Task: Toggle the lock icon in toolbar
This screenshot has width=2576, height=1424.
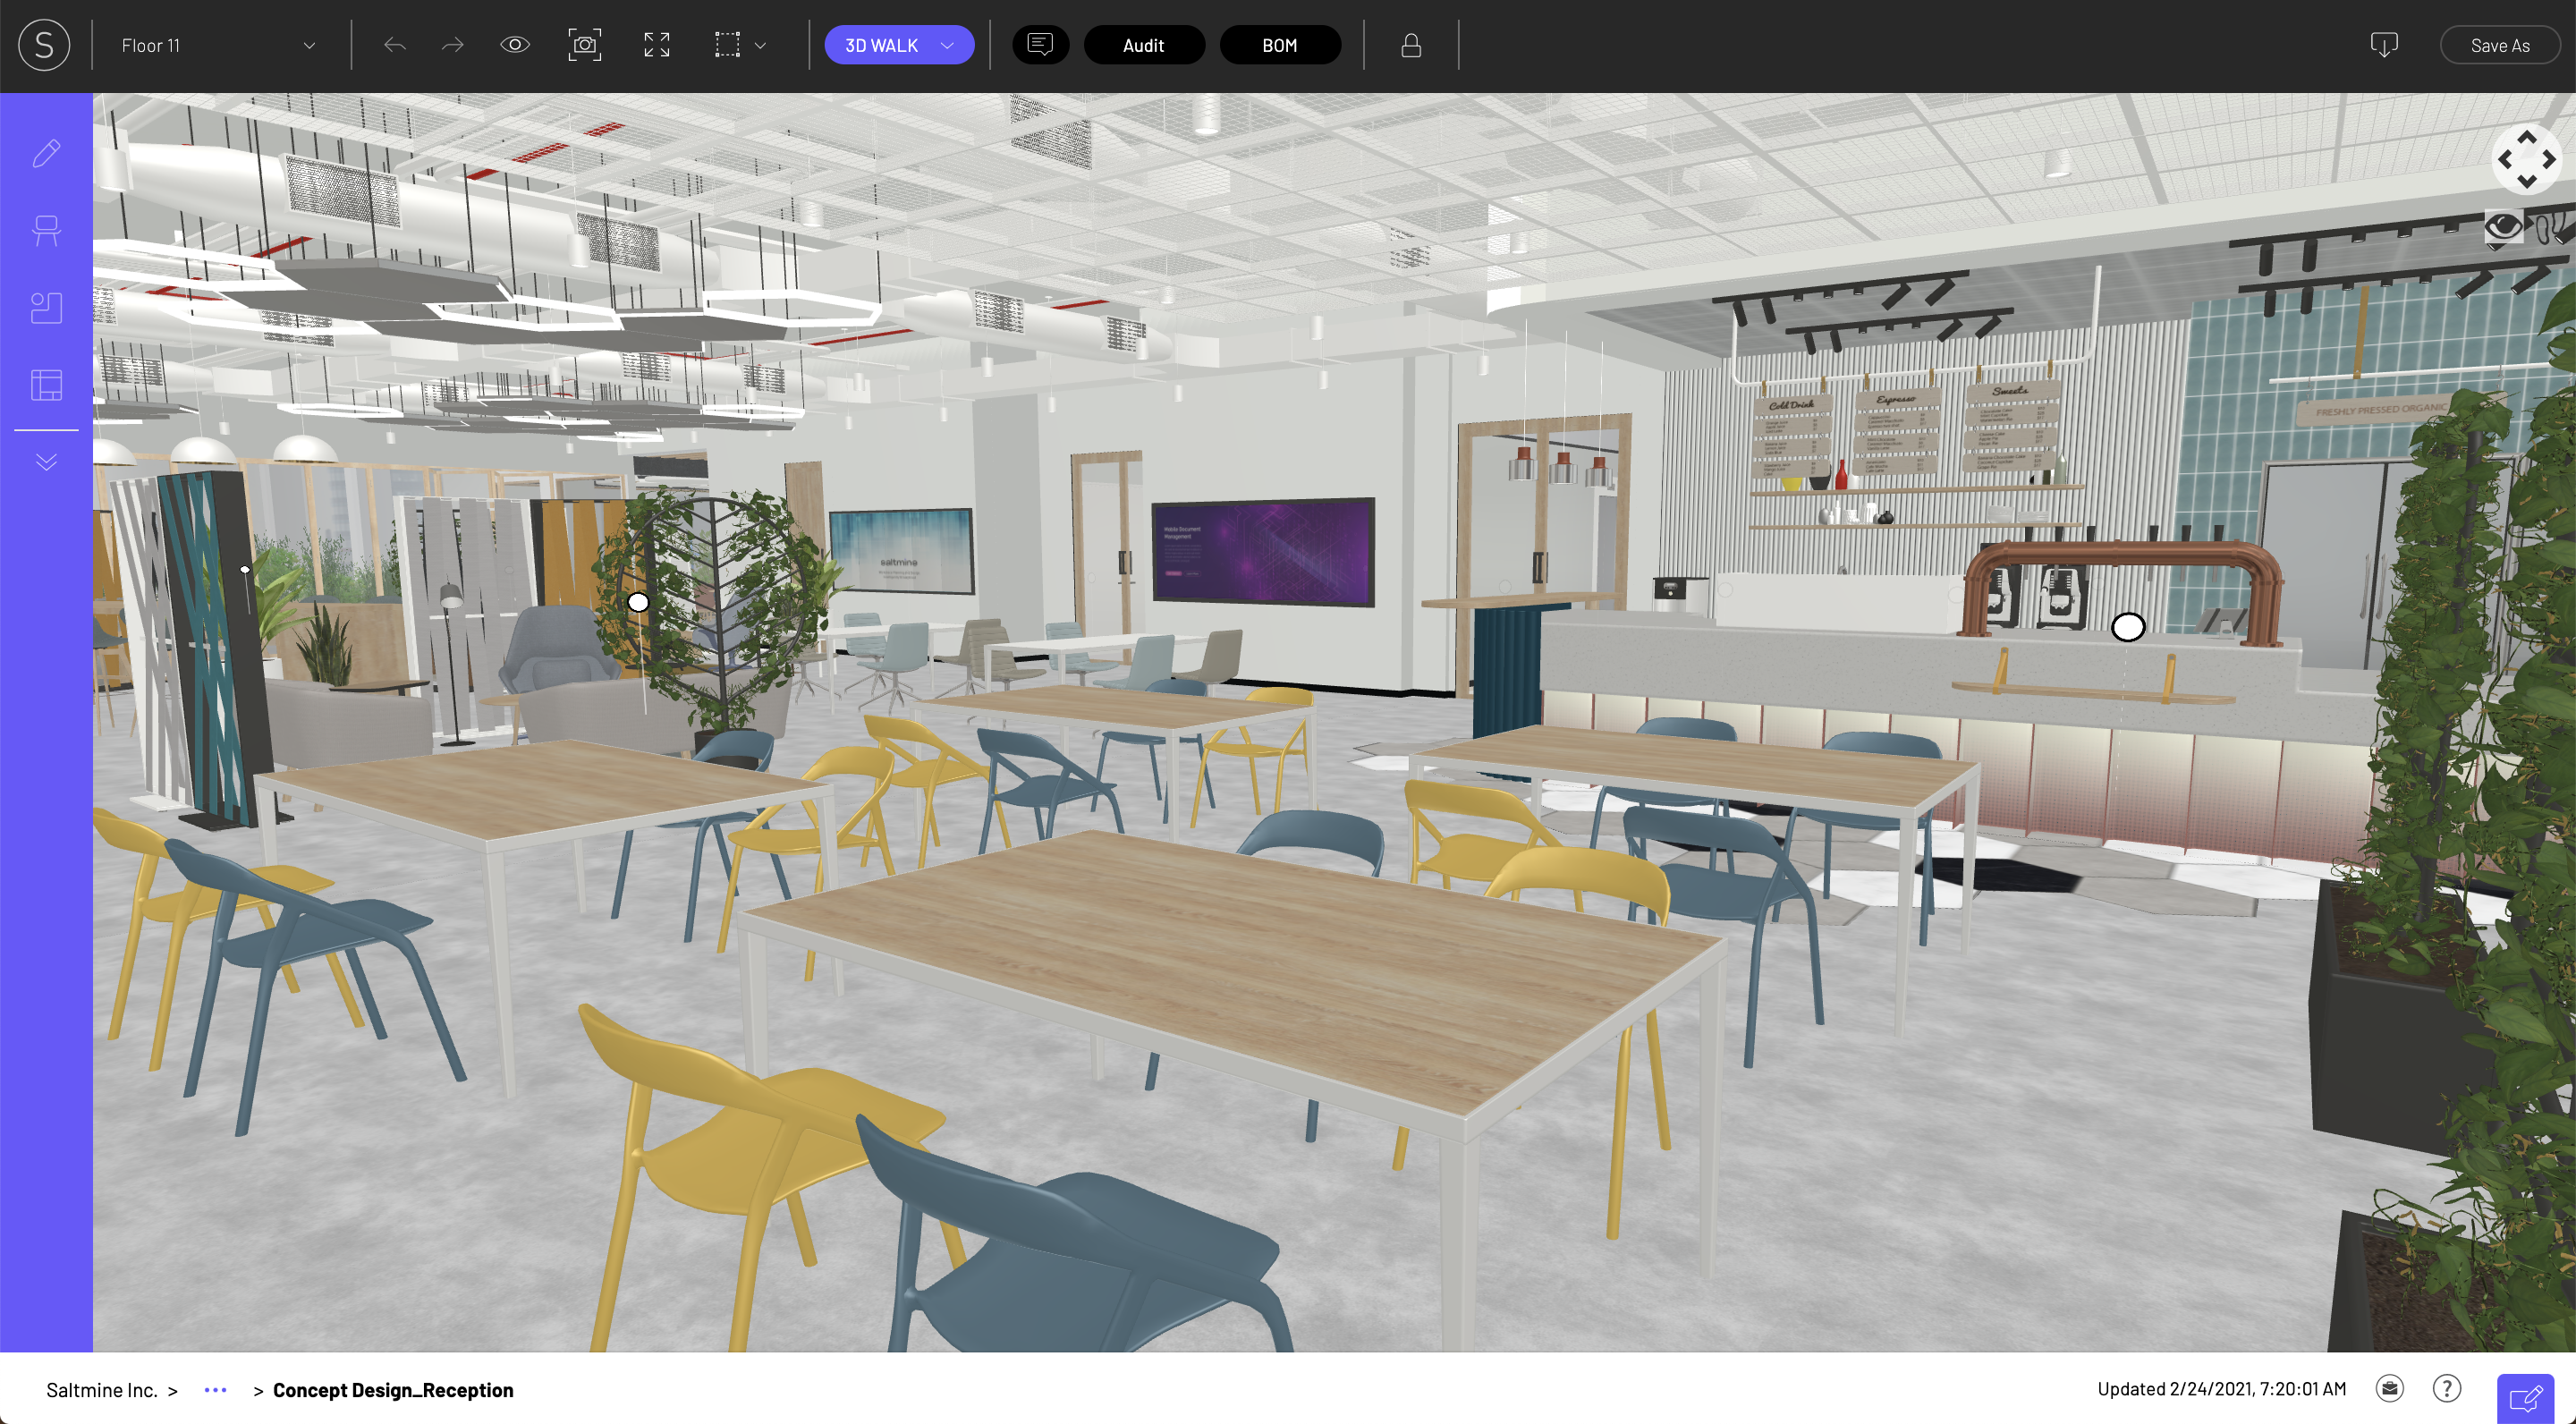Action: [1410, 45]
